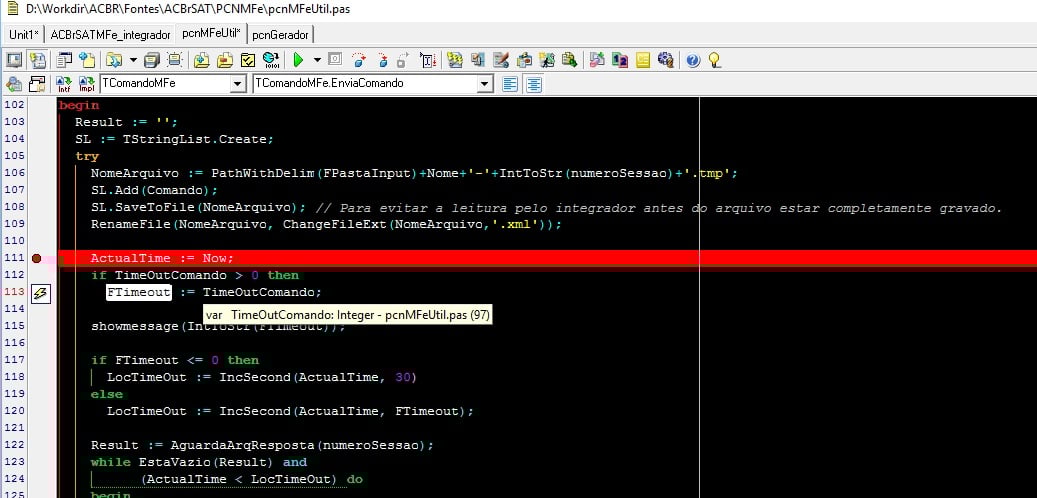Click 'while EstaVazio(Result) and' on line 123
This screenshot has height=498, width=1037.
[x=198, y=462]
